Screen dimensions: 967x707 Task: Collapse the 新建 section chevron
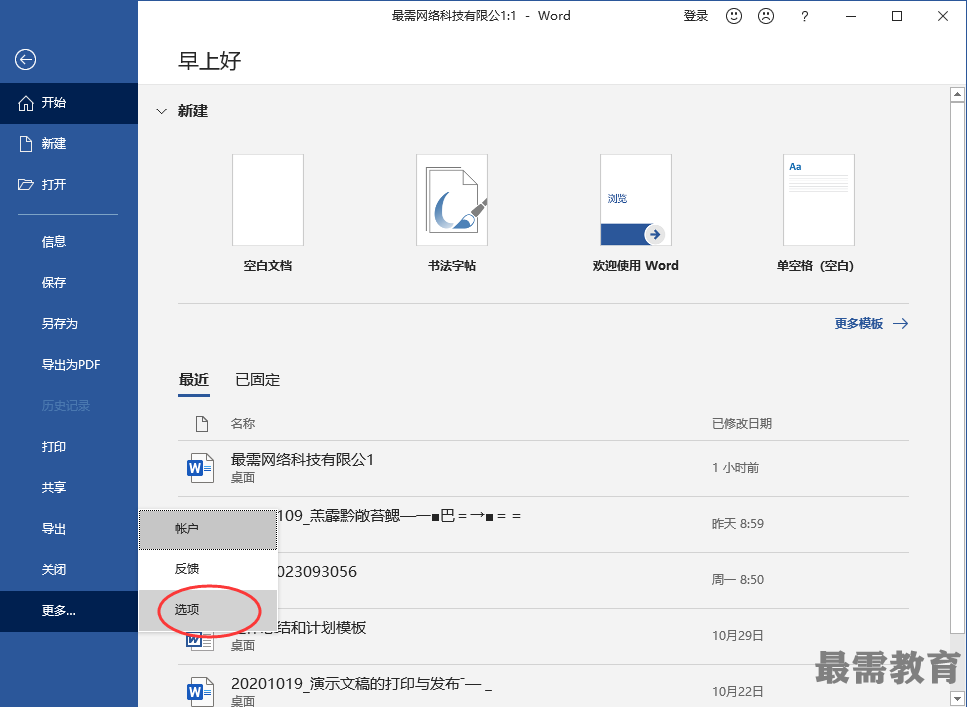(x=162, y=112)
